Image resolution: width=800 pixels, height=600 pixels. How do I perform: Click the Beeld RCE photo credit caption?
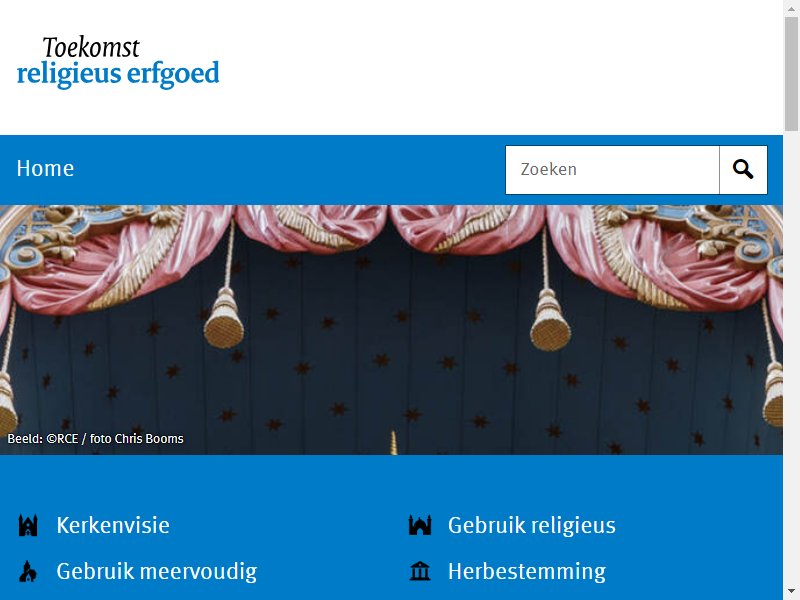[95, 439]
